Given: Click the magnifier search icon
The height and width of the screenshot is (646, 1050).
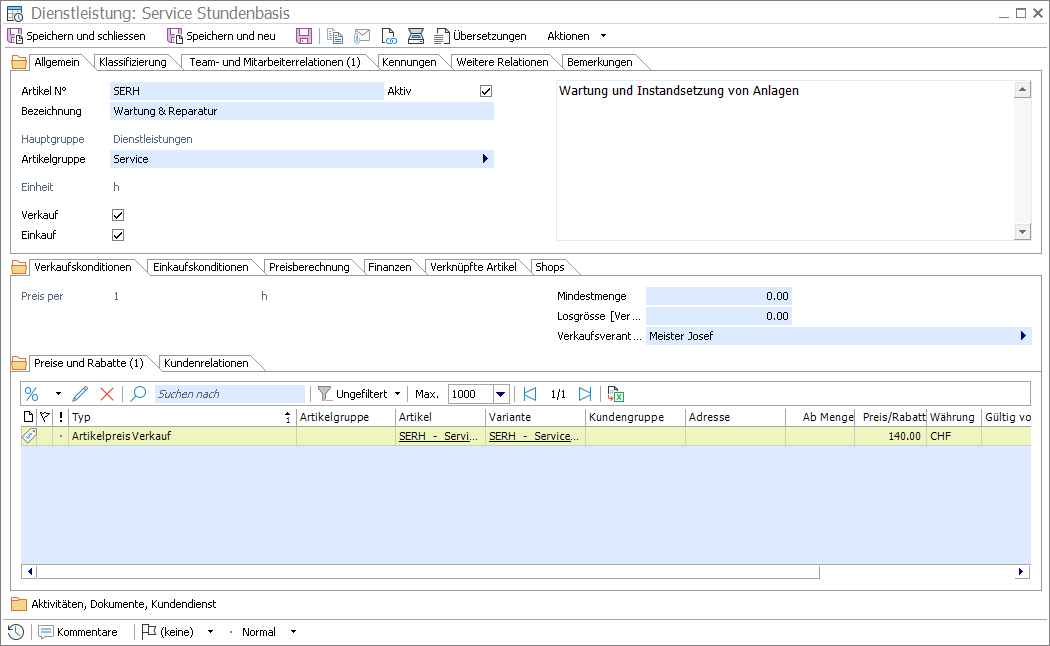Looking at the screenshot, I should click(139, 394).
